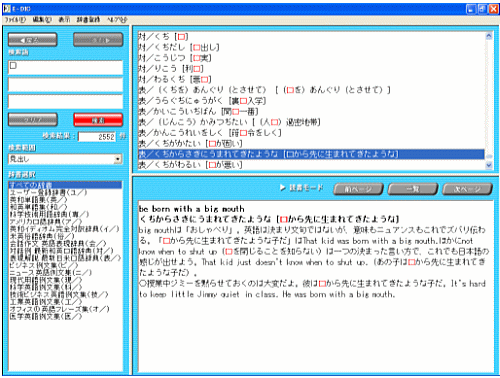
Task: Open the ヘルプ menu
Action: pyautogui.click(x=117, y=20)
